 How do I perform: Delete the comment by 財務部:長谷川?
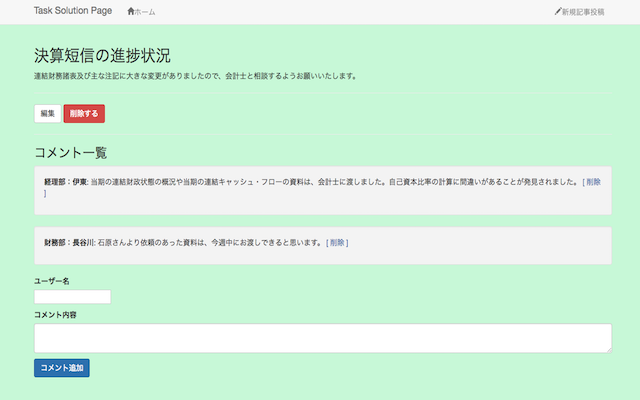point(337,243)
